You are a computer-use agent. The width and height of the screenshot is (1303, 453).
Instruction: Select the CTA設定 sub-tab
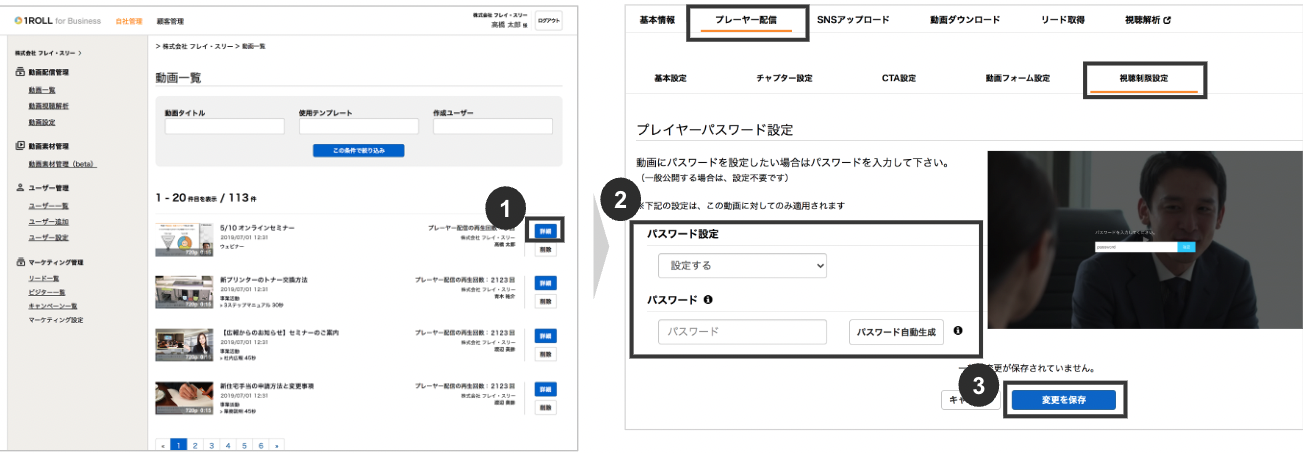(898, 78)
